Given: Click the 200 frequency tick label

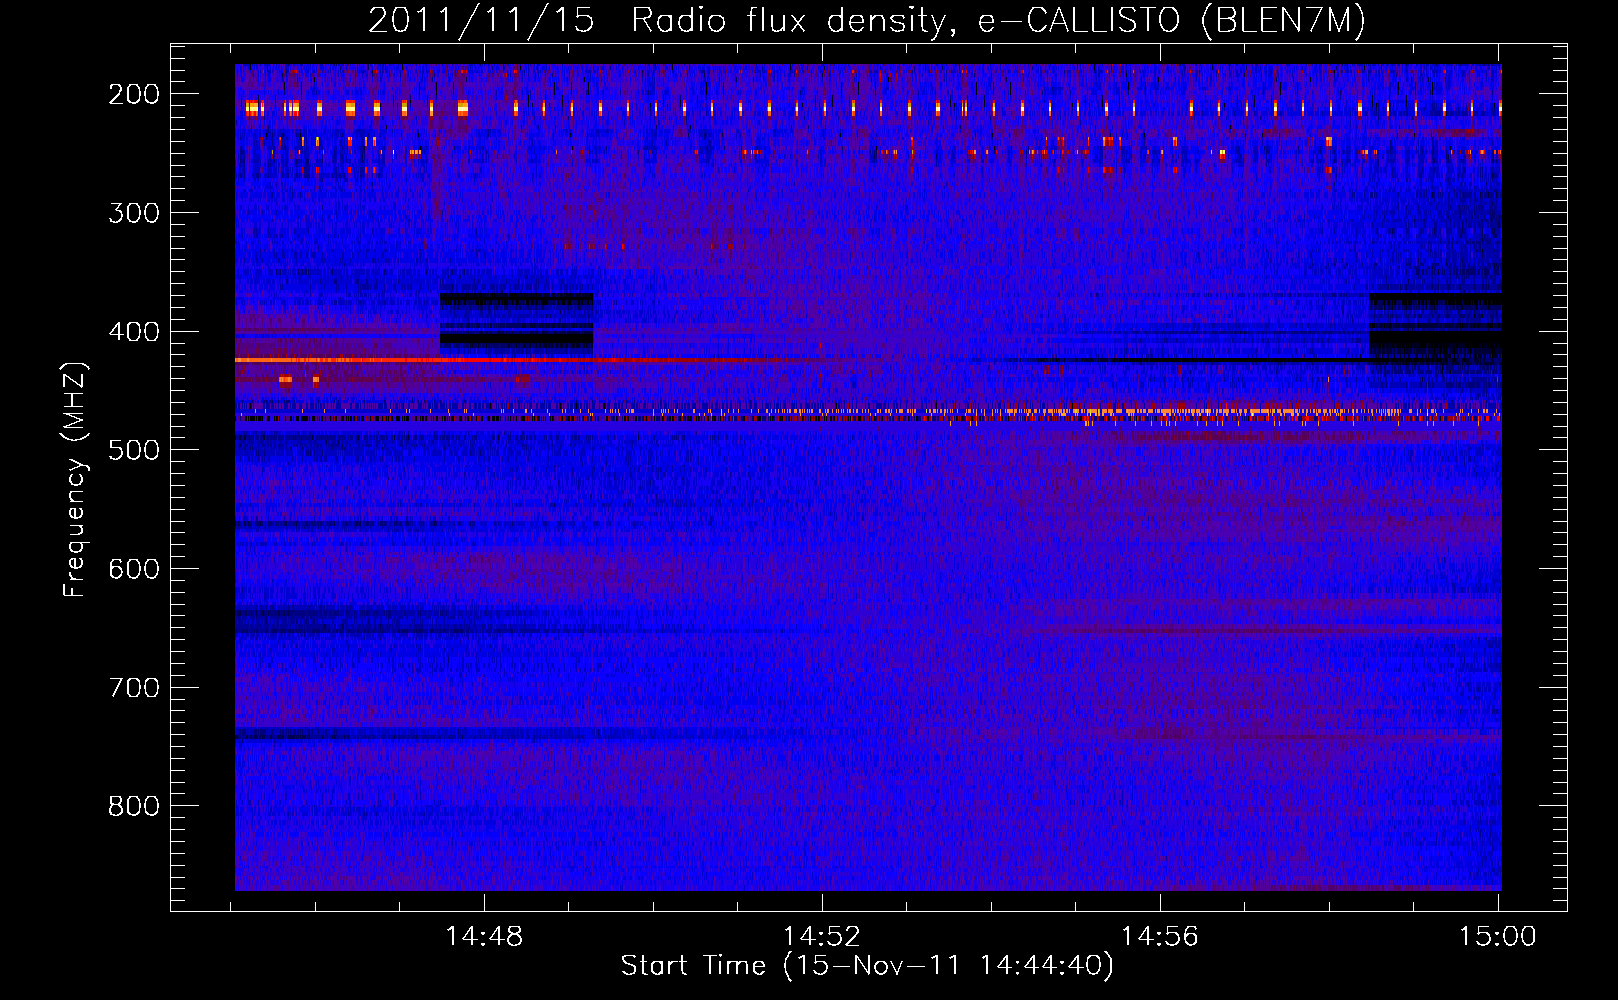Looking at the screenshot, I should (134, 94).
